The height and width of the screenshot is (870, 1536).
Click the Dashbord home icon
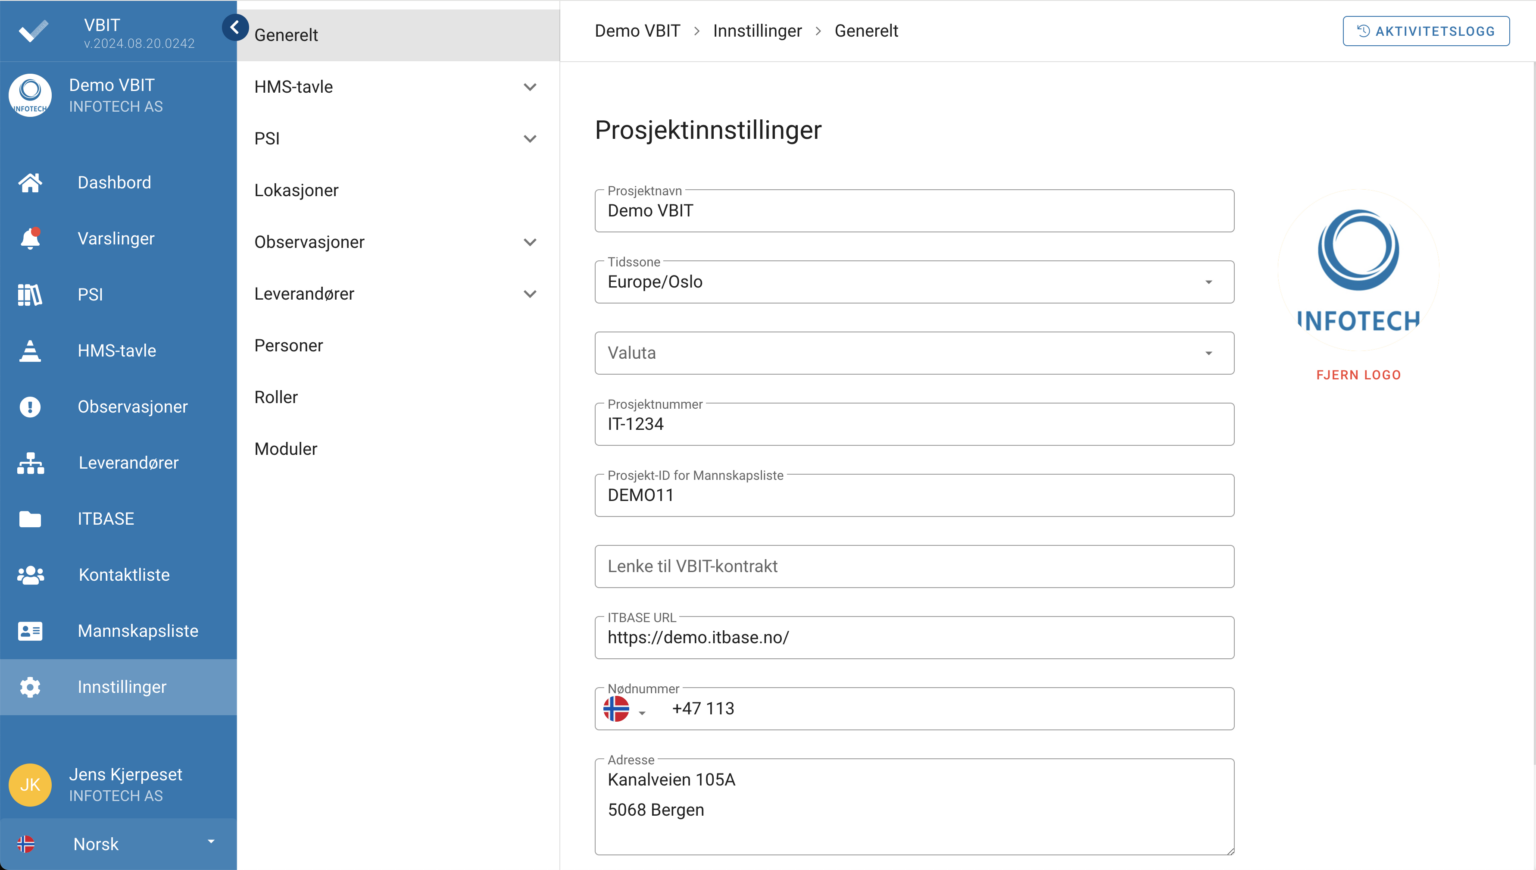[x=30, y=183]
